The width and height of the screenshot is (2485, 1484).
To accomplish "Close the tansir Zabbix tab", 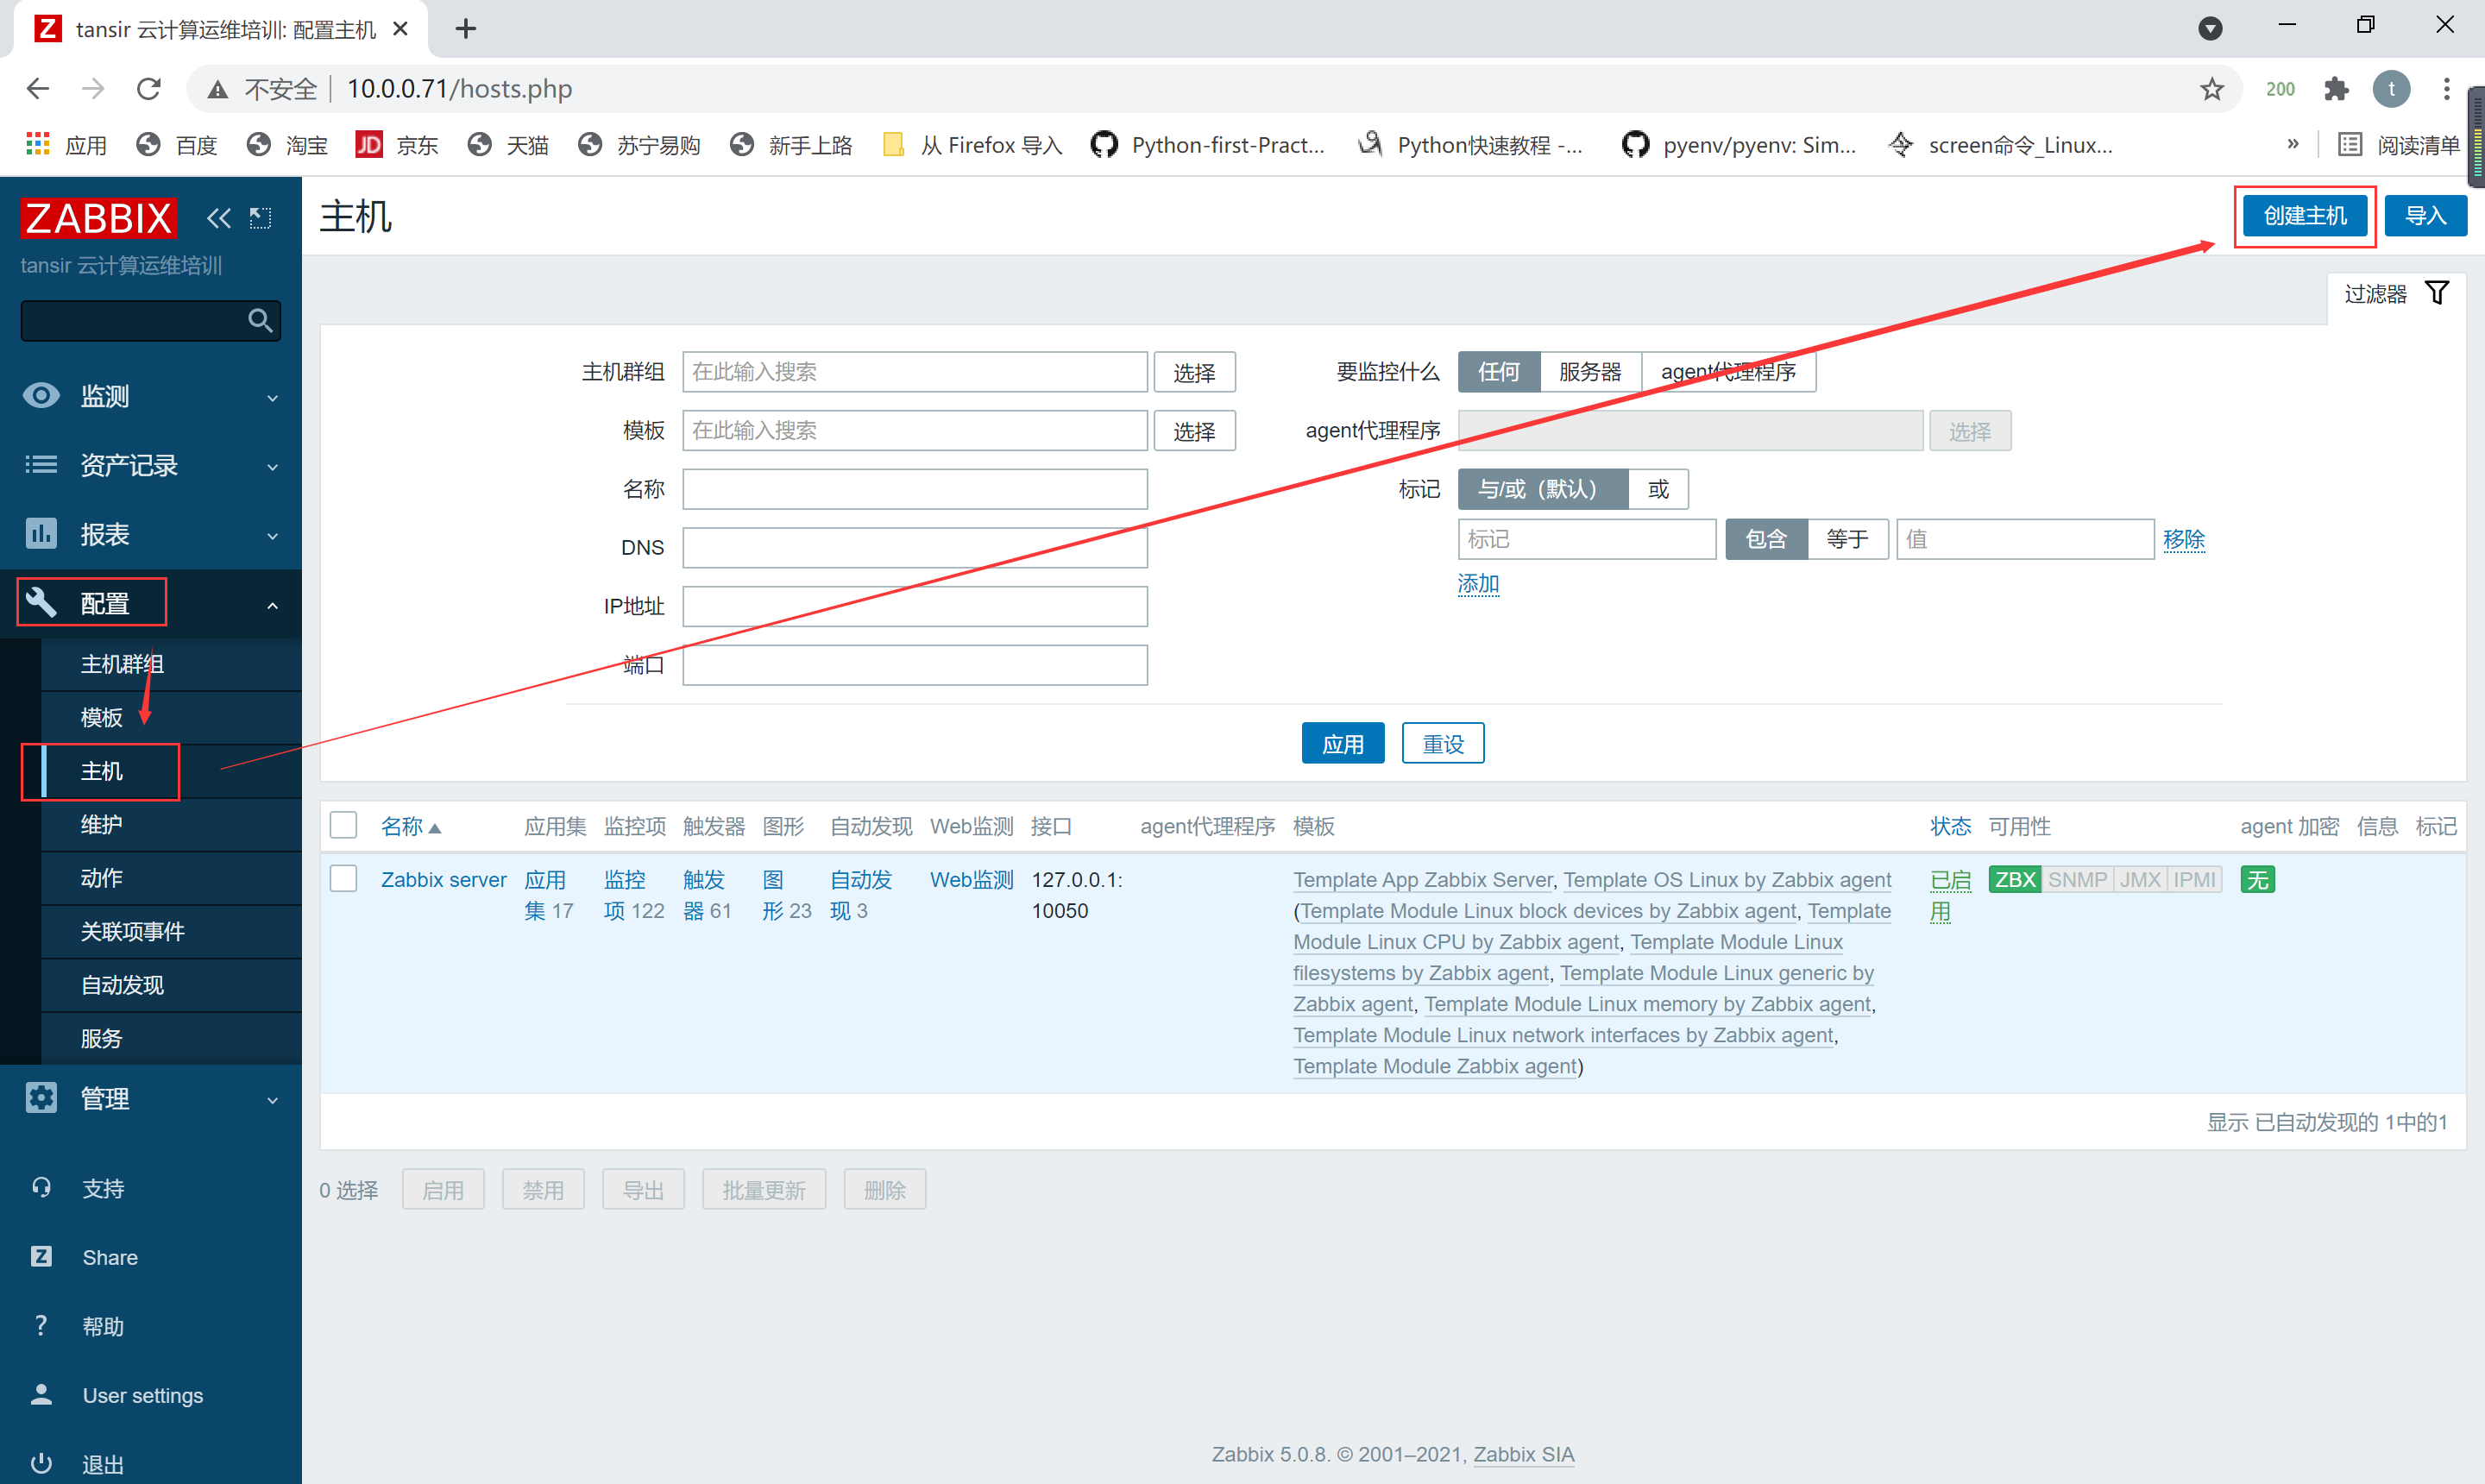I will [x=400, y=29].
